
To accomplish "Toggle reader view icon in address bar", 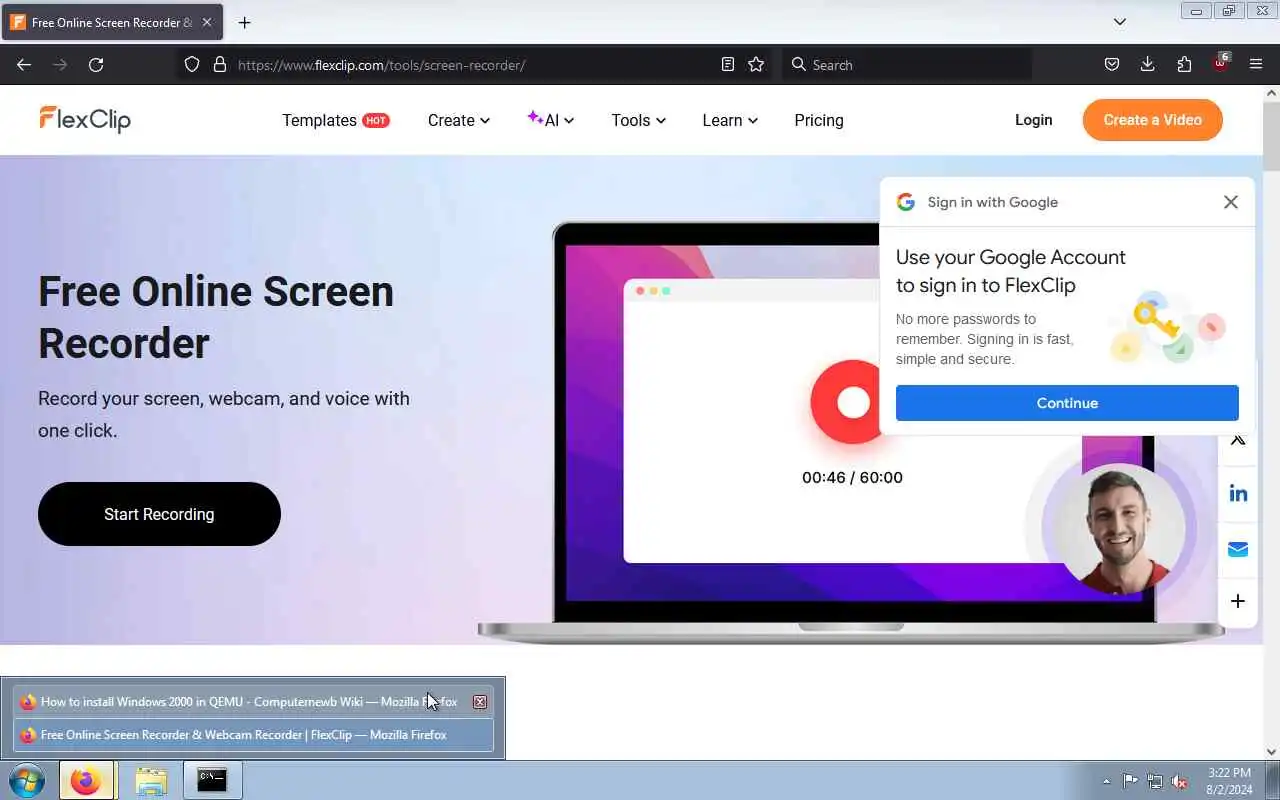I will 728,64.
